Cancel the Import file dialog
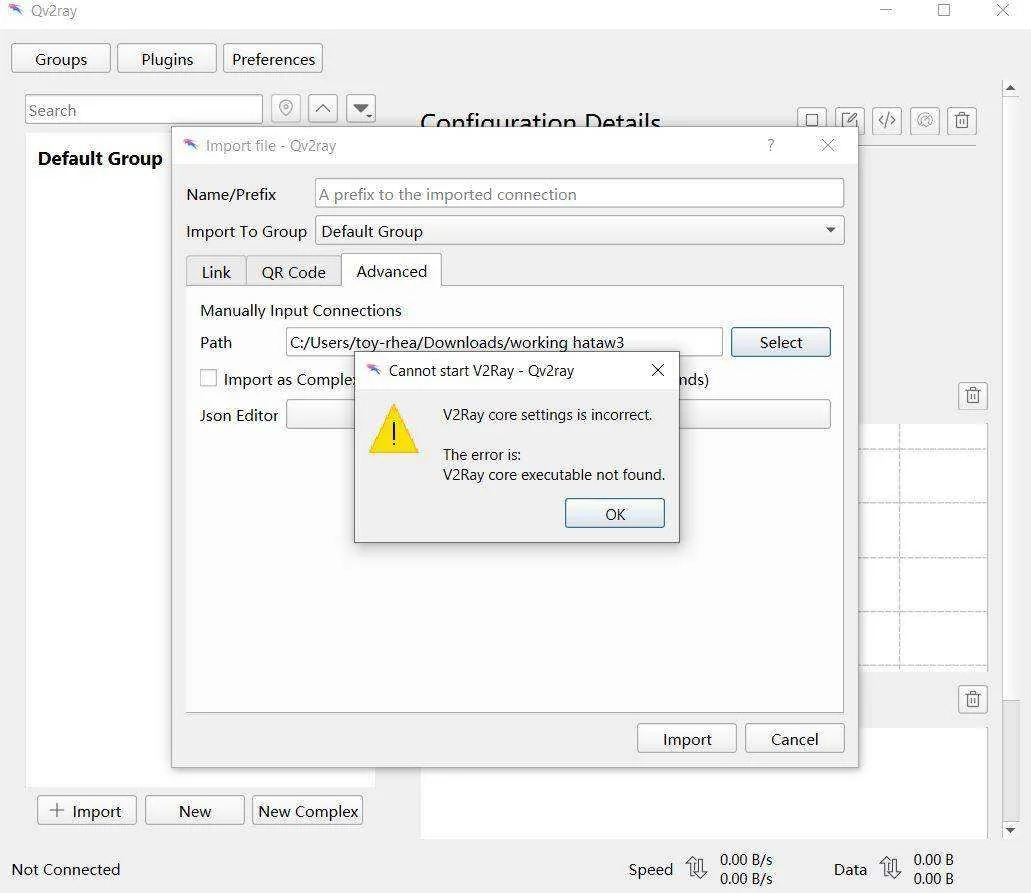This screenshot has height=893, width=1031. pos(794,738)
